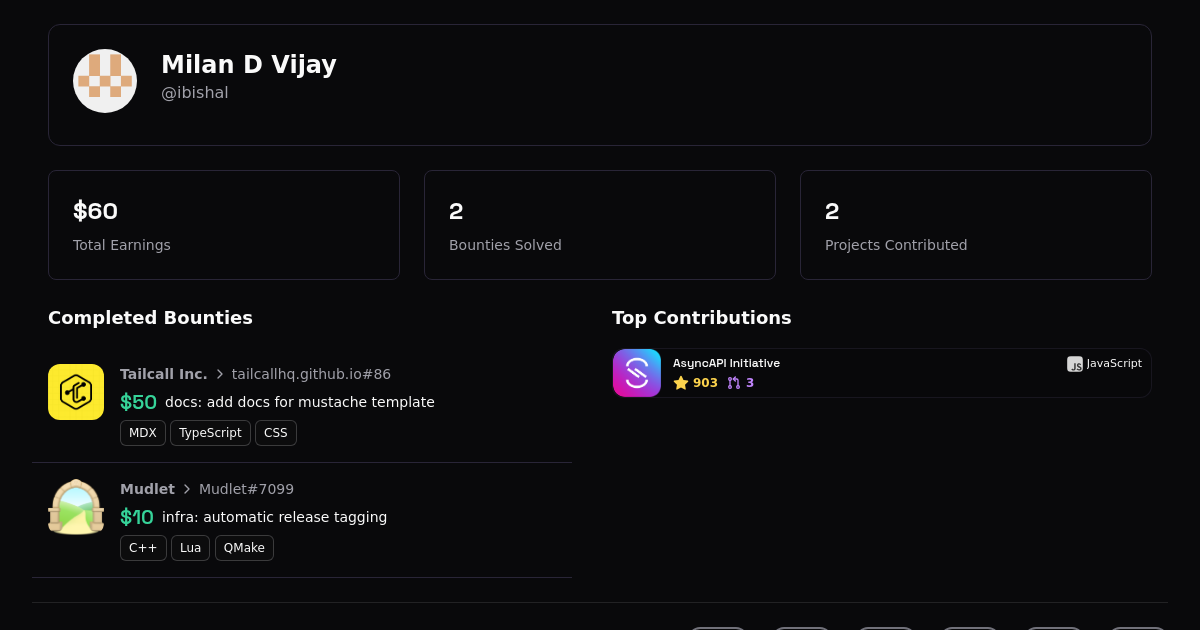Viewport: 1200px width, 630px height.
Task: Open "docs: add docs for mustache template" bounty
Action: 300,402
